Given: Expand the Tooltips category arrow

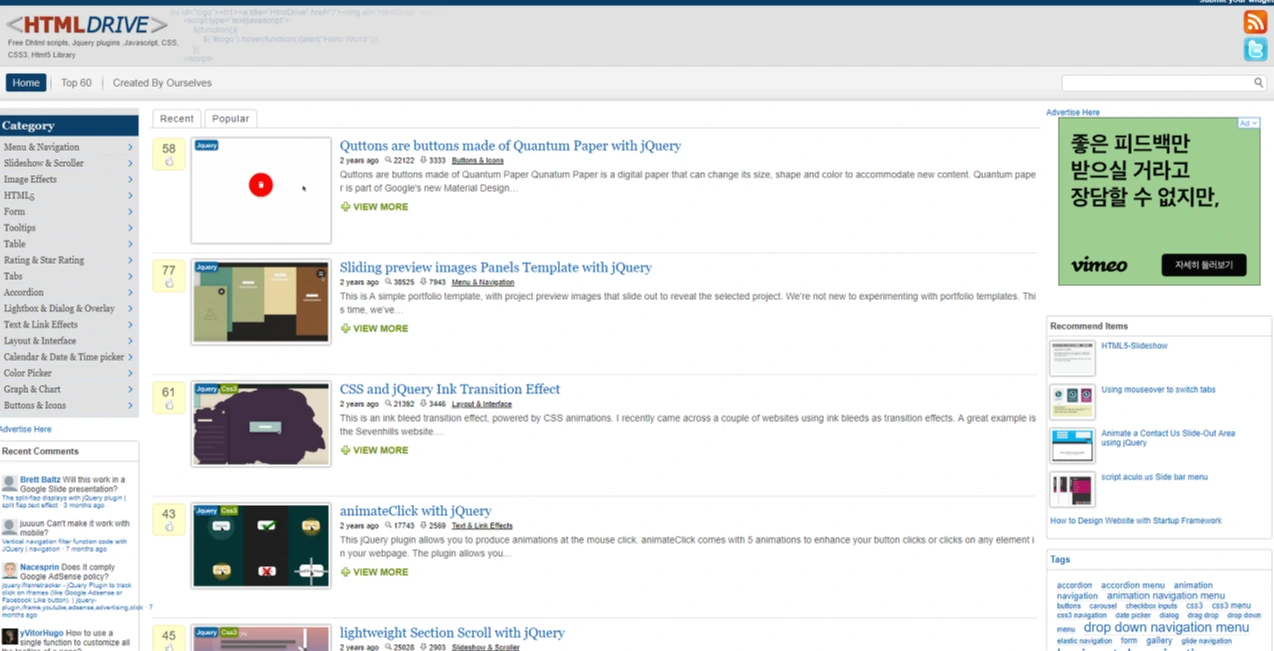Looking at the screenshot, I should tap(130, 228).
